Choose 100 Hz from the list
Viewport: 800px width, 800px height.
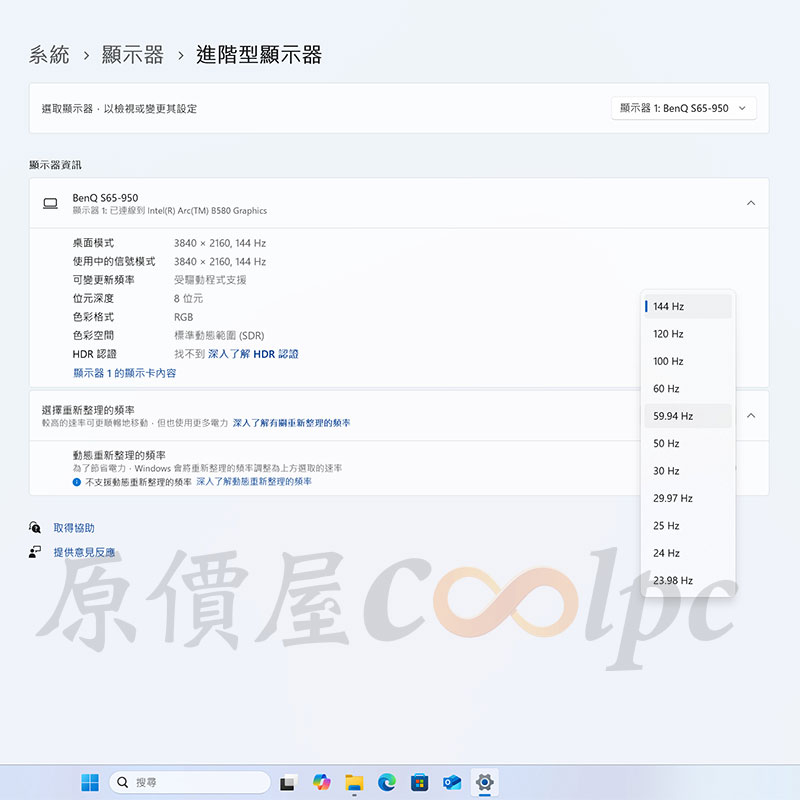688,361
